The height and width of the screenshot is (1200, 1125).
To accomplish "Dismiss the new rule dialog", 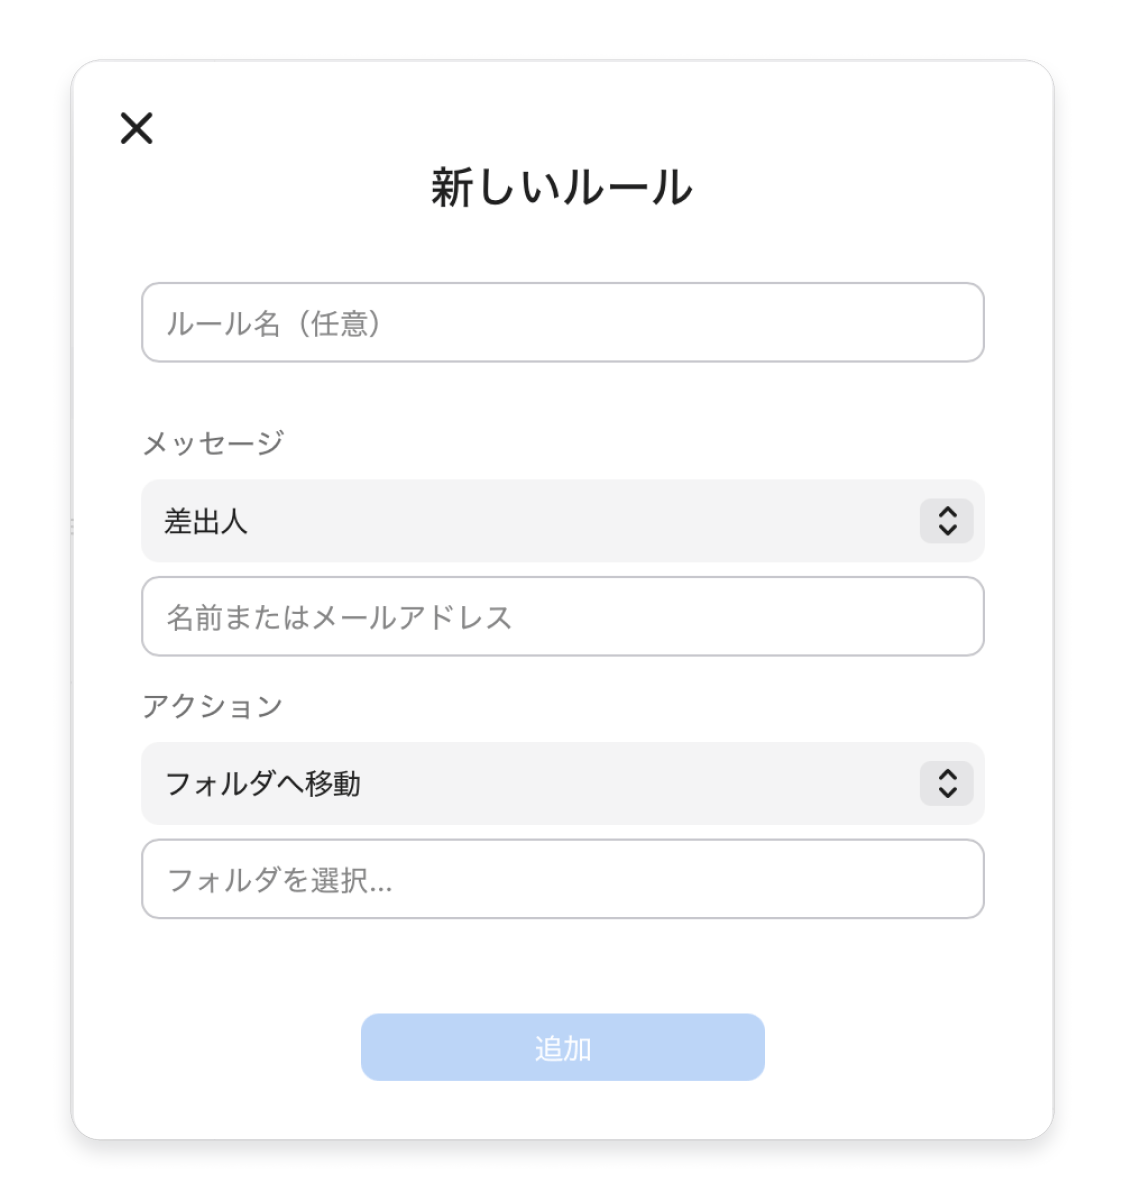I will point(137,128).
